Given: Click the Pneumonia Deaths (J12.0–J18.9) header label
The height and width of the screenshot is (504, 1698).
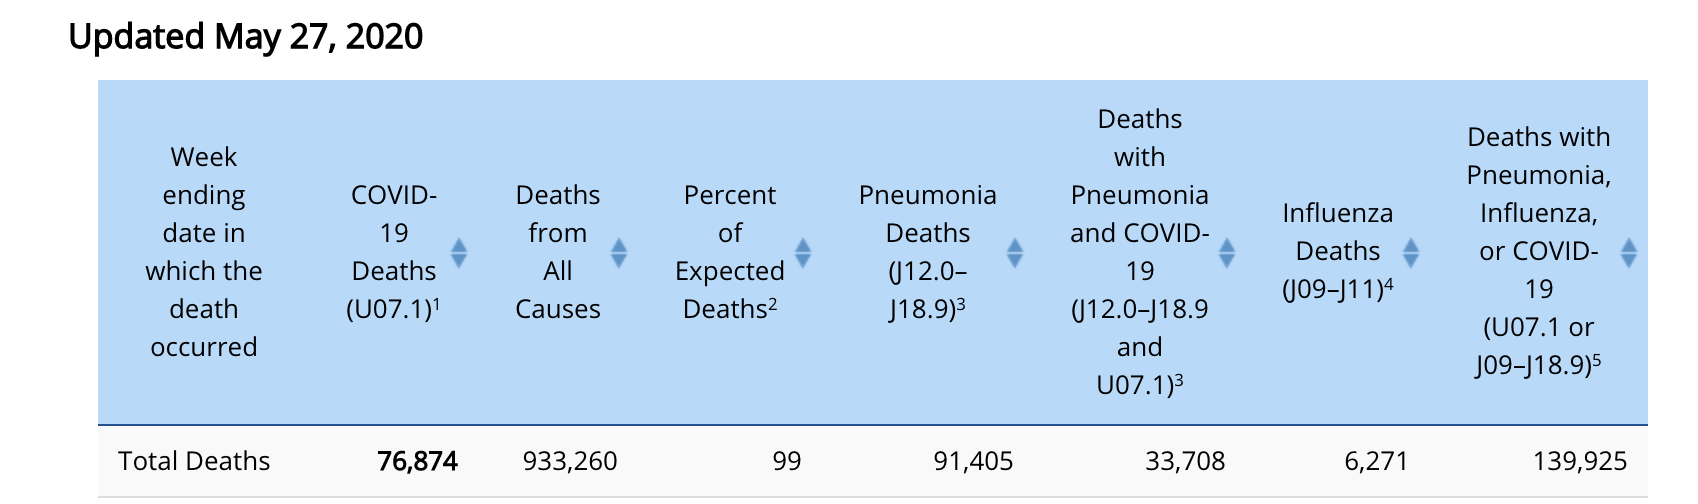Looking at the screenshot, I should click(927, 252).
